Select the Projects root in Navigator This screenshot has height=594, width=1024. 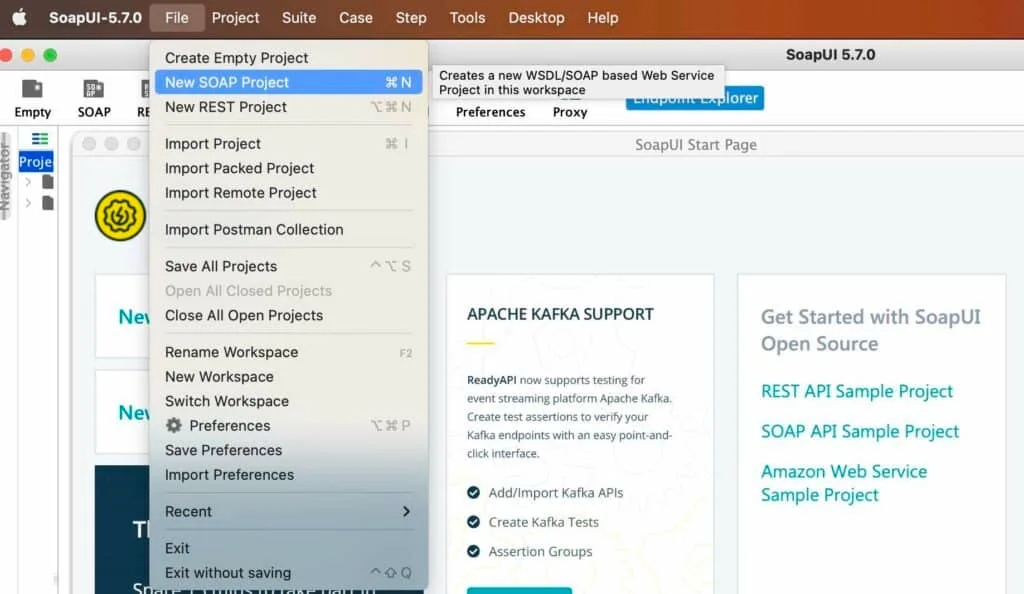(x=35, y=162)
